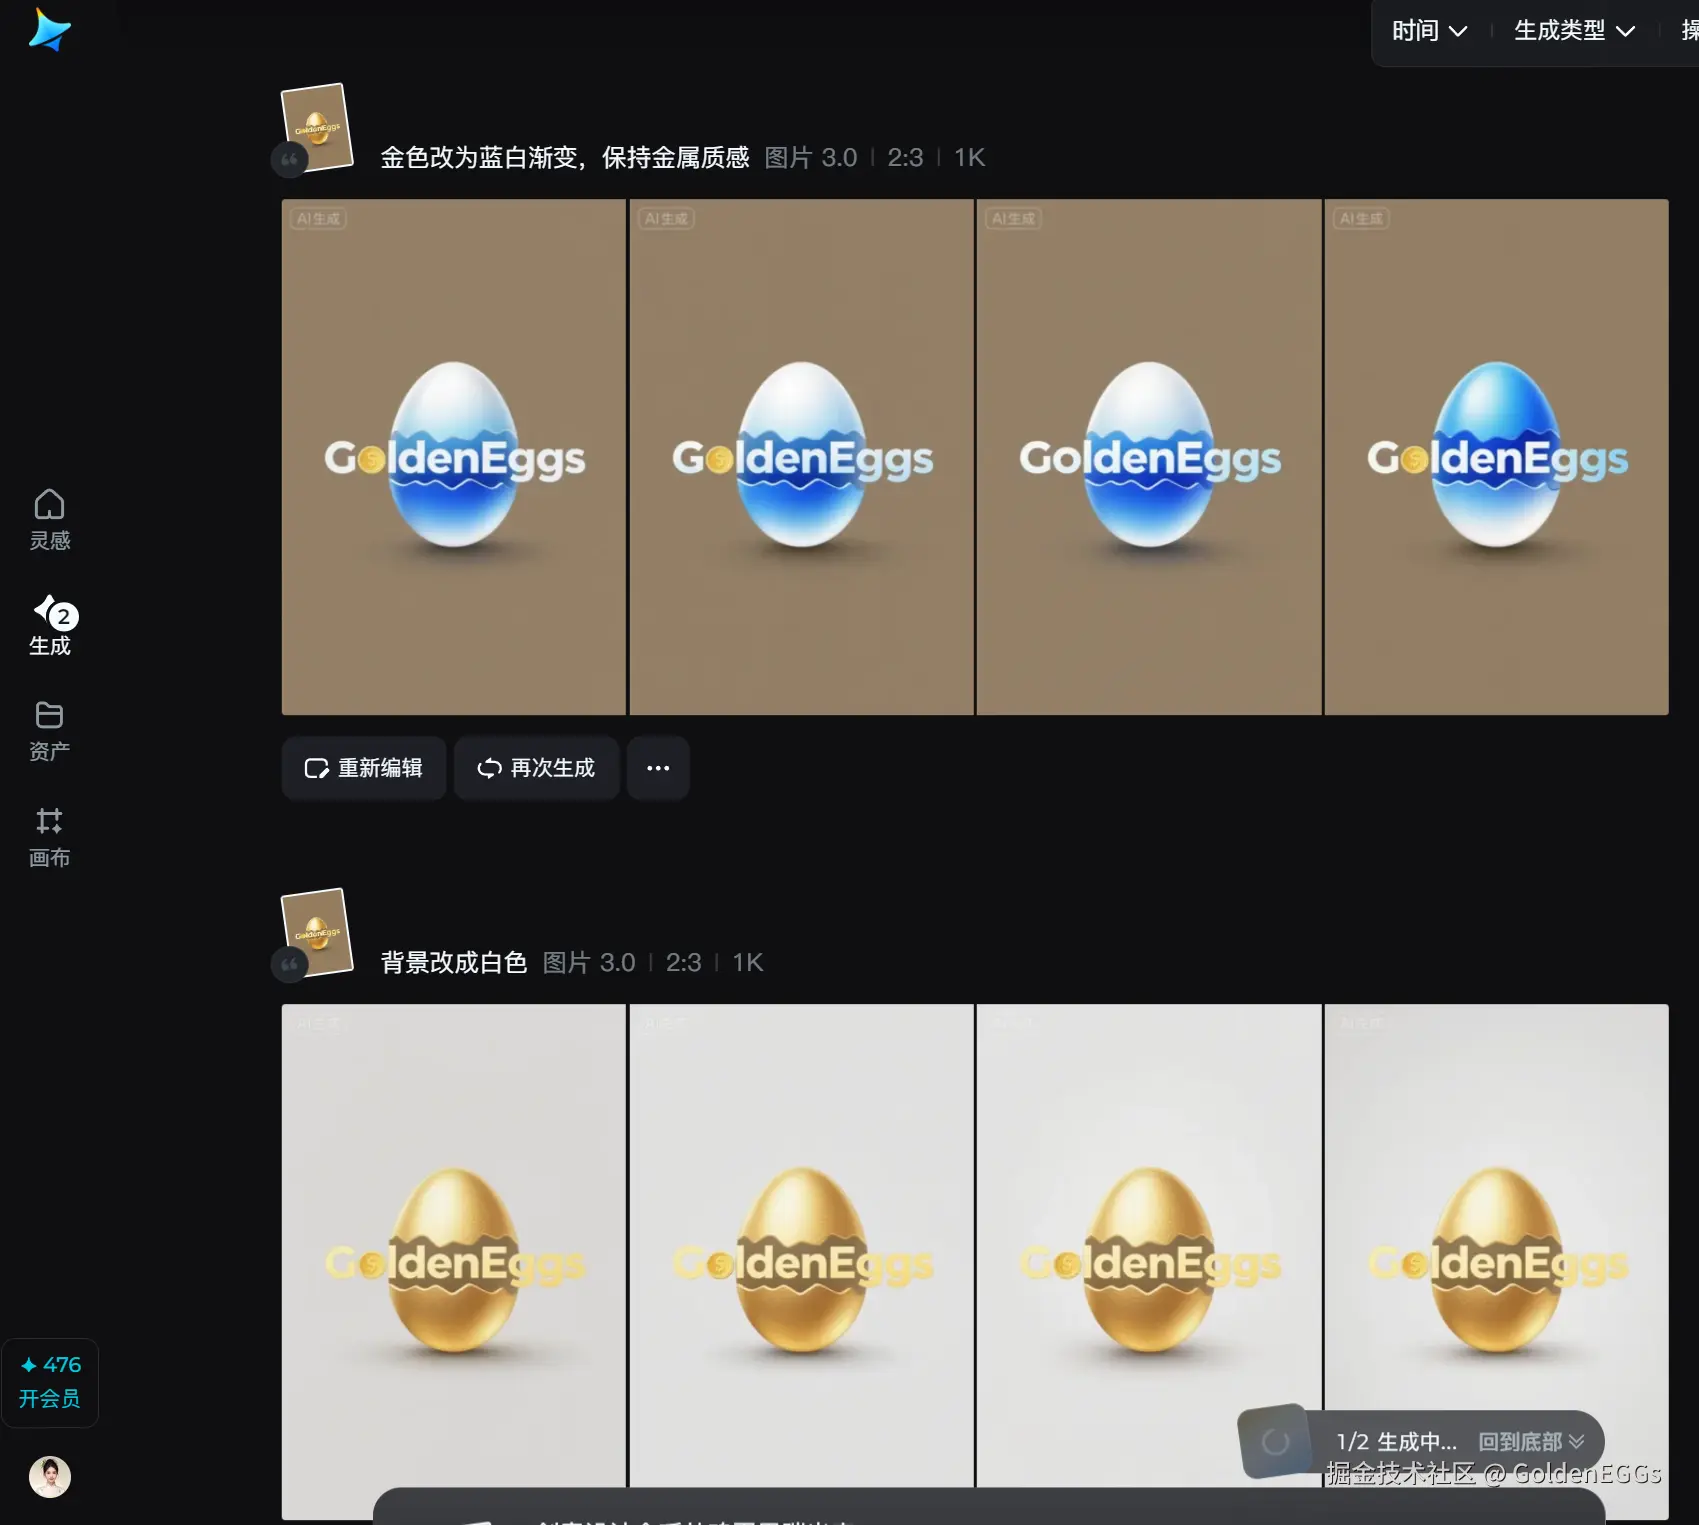Screen dimensions: 1699x1525
Task: Open third golden egg white-background image
Action: point(1149,1245)
